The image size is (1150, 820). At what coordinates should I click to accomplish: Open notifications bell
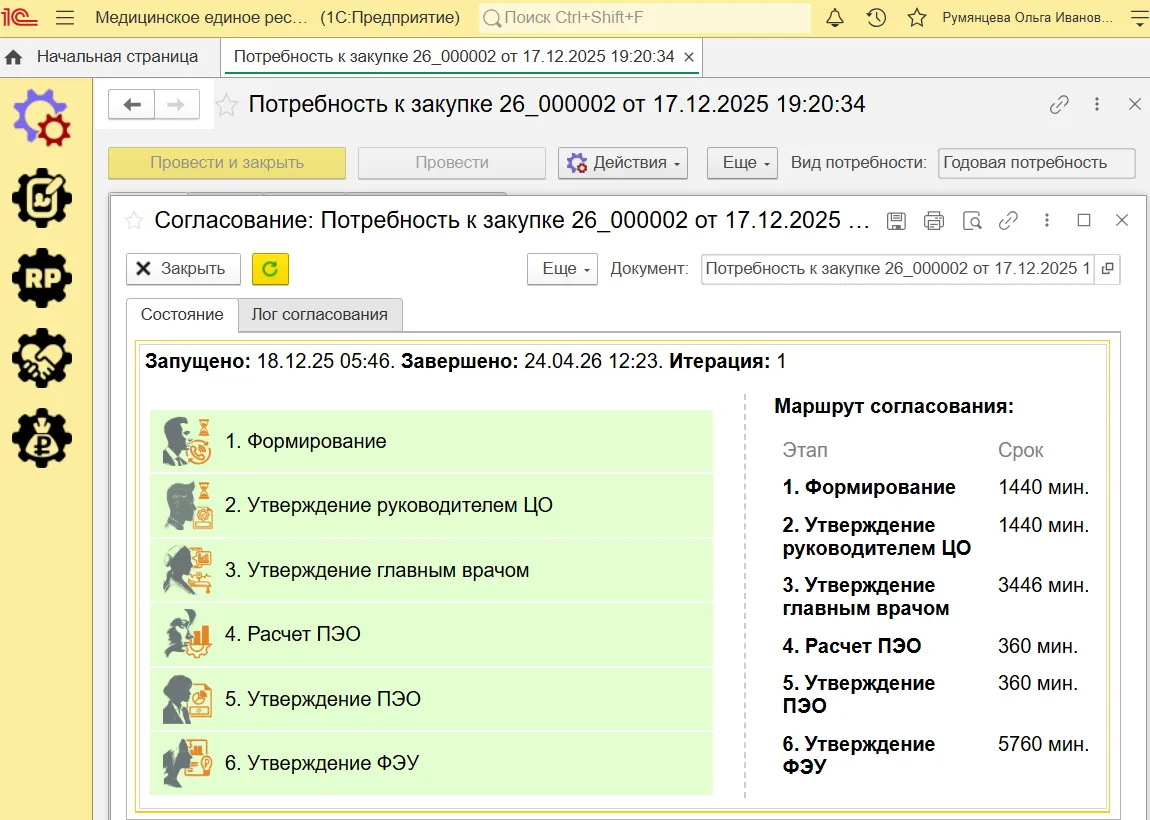[x=835, y=18]
